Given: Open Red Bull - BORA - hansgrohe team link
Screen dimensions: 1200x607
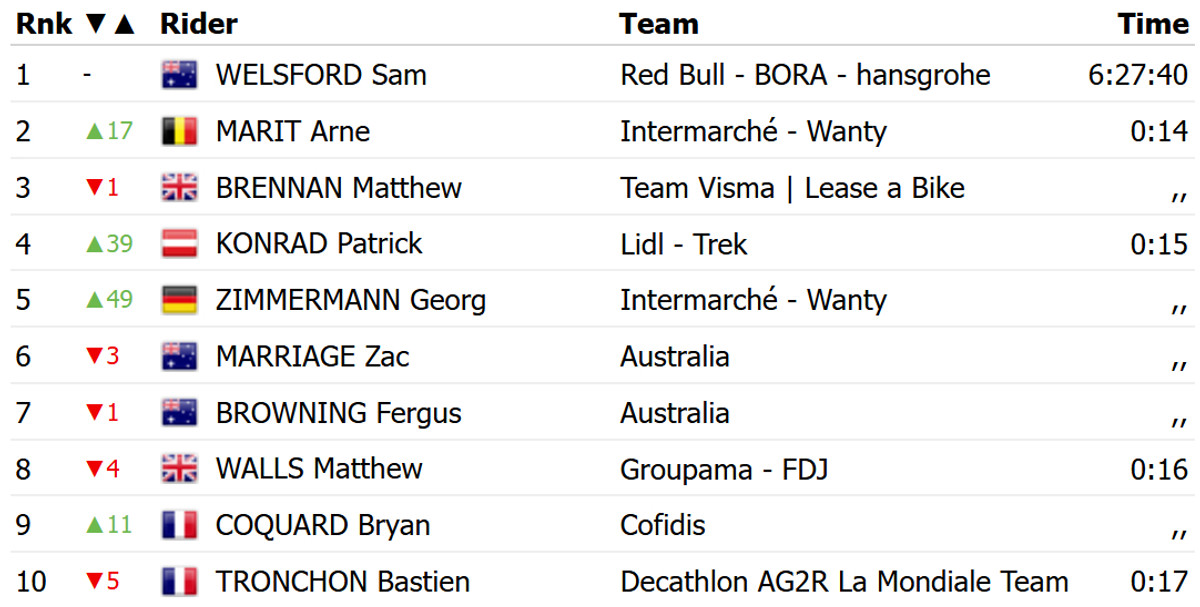Looking at the screenshot, I should click(x=804, y=75).
